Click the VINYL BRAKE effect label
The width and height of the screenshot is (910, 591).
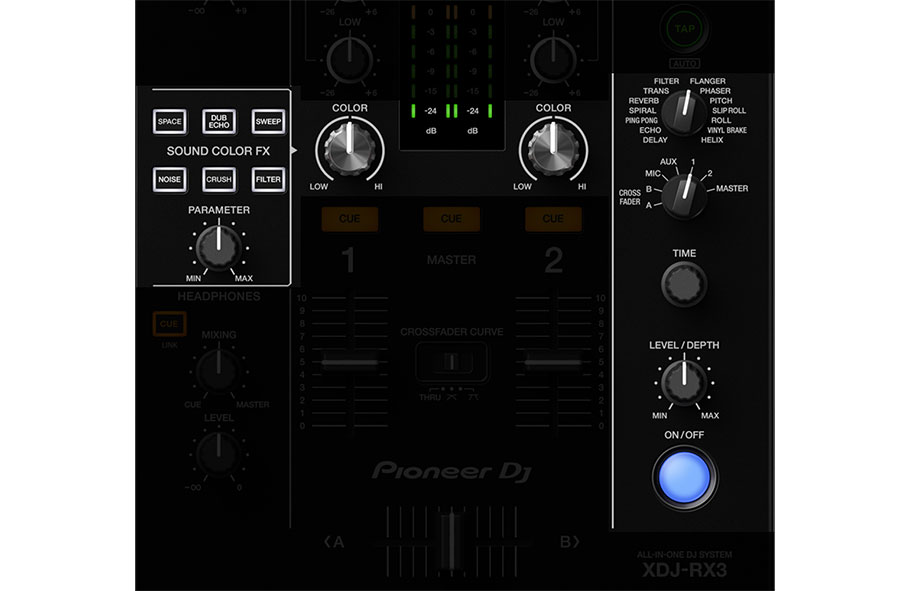[727, 130]
